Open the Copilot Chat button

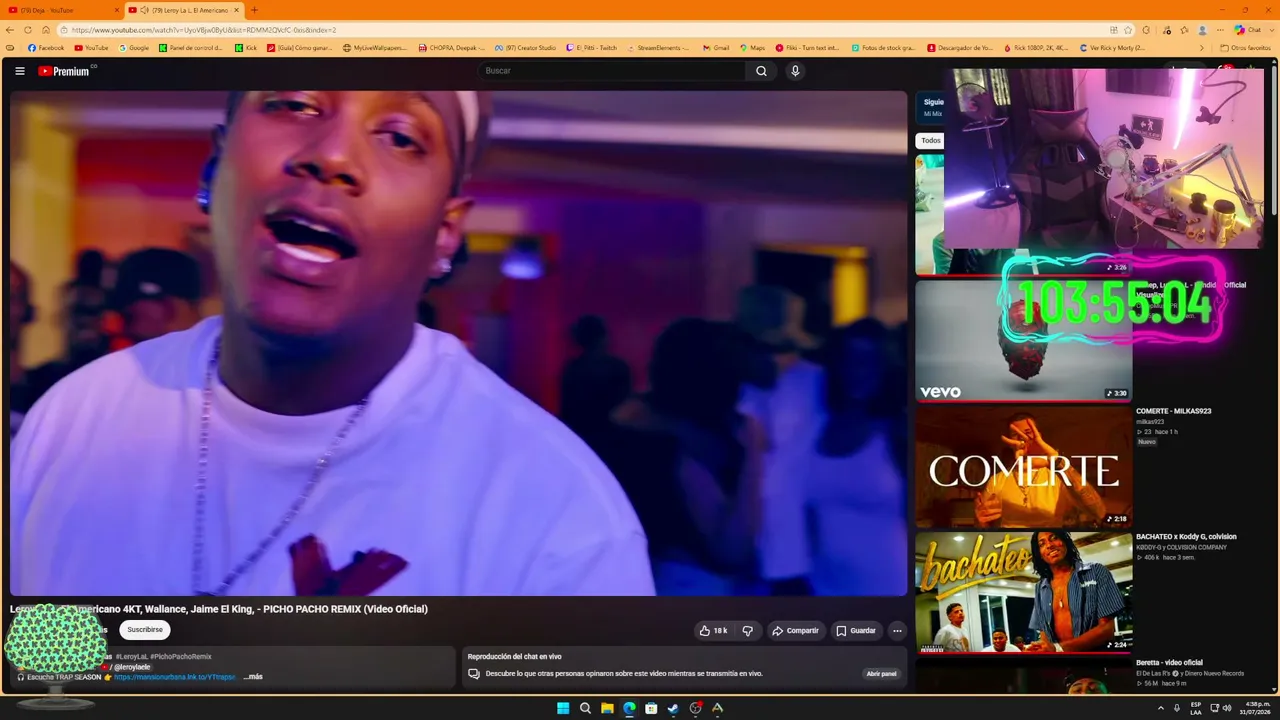pyautogui.click(x=1247, y=30)
